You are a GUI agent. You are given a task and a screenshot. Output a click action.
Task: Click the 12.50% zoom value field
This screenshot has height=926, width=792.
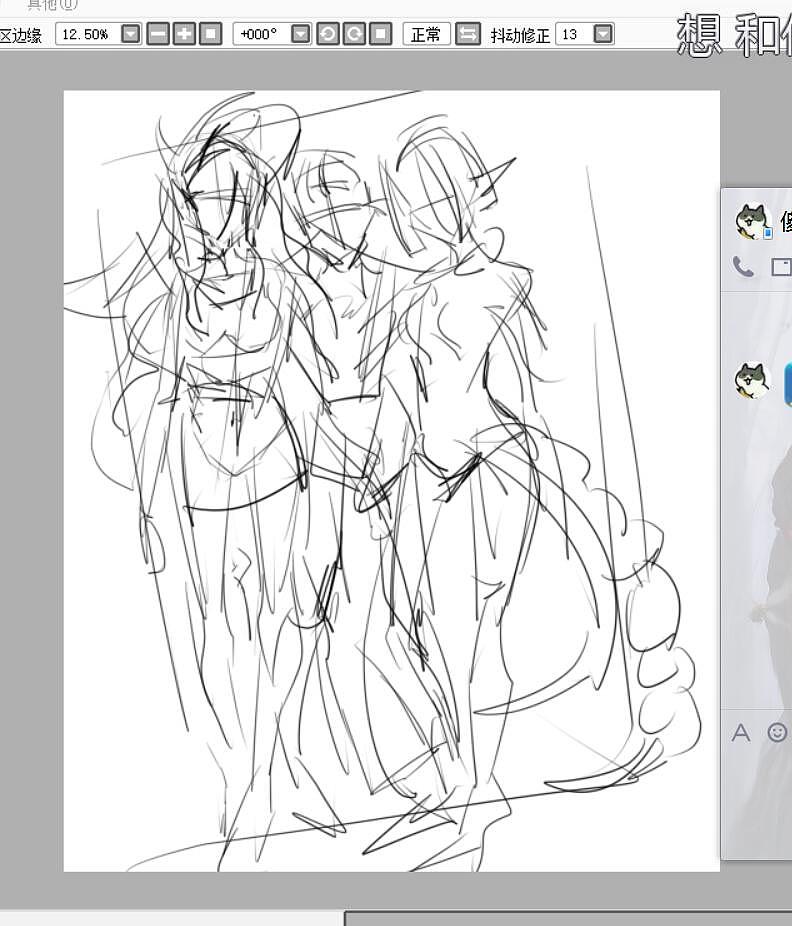(88, 34)
